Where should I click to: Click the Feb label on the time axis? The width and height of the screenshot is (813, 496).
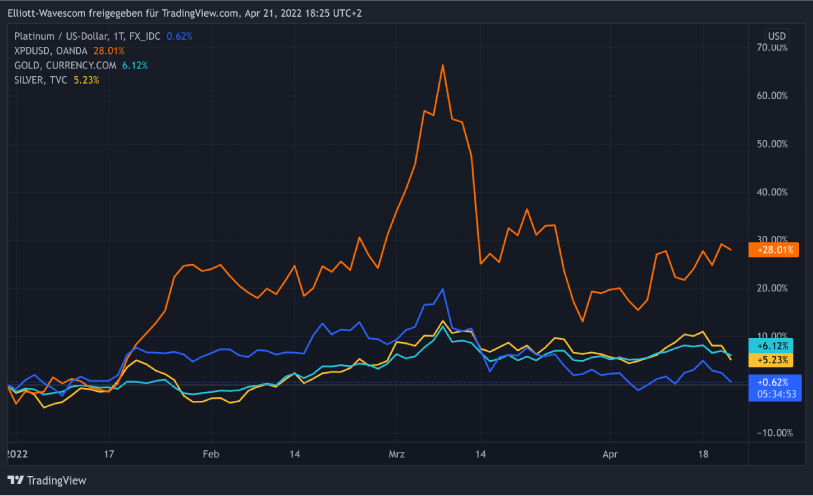pos(210,453)
